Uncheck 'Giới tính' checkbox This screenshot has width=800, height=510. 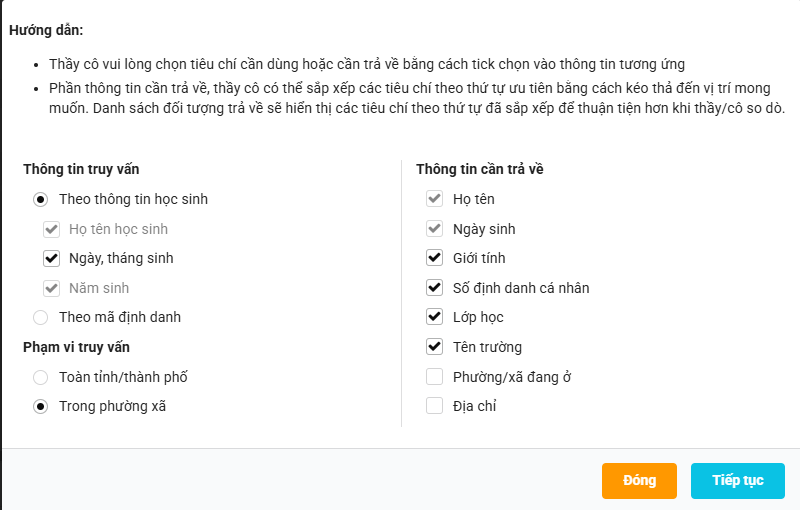pyautogui.click(x=434, y=258)
